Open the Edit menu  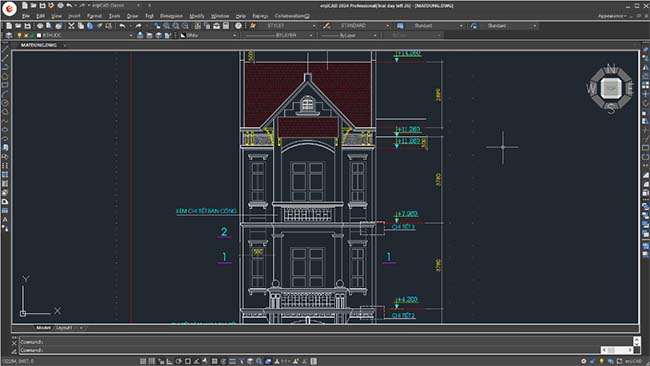coord(40,16)
